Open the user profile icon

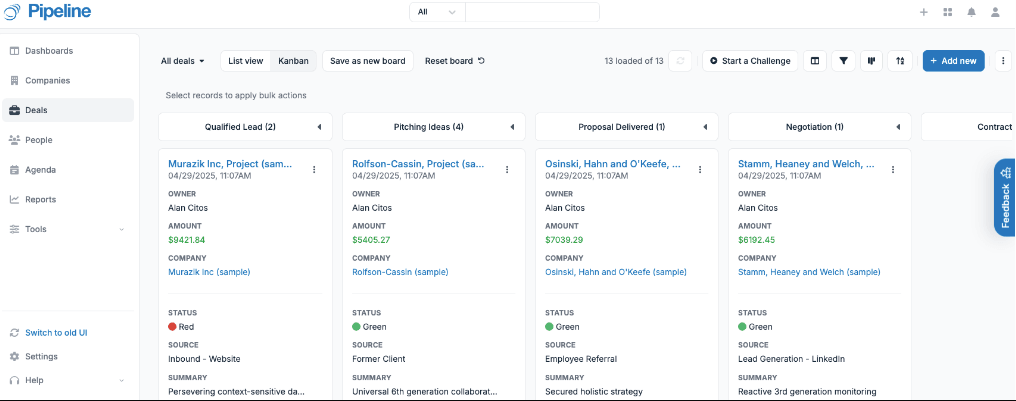click(995, 12)
